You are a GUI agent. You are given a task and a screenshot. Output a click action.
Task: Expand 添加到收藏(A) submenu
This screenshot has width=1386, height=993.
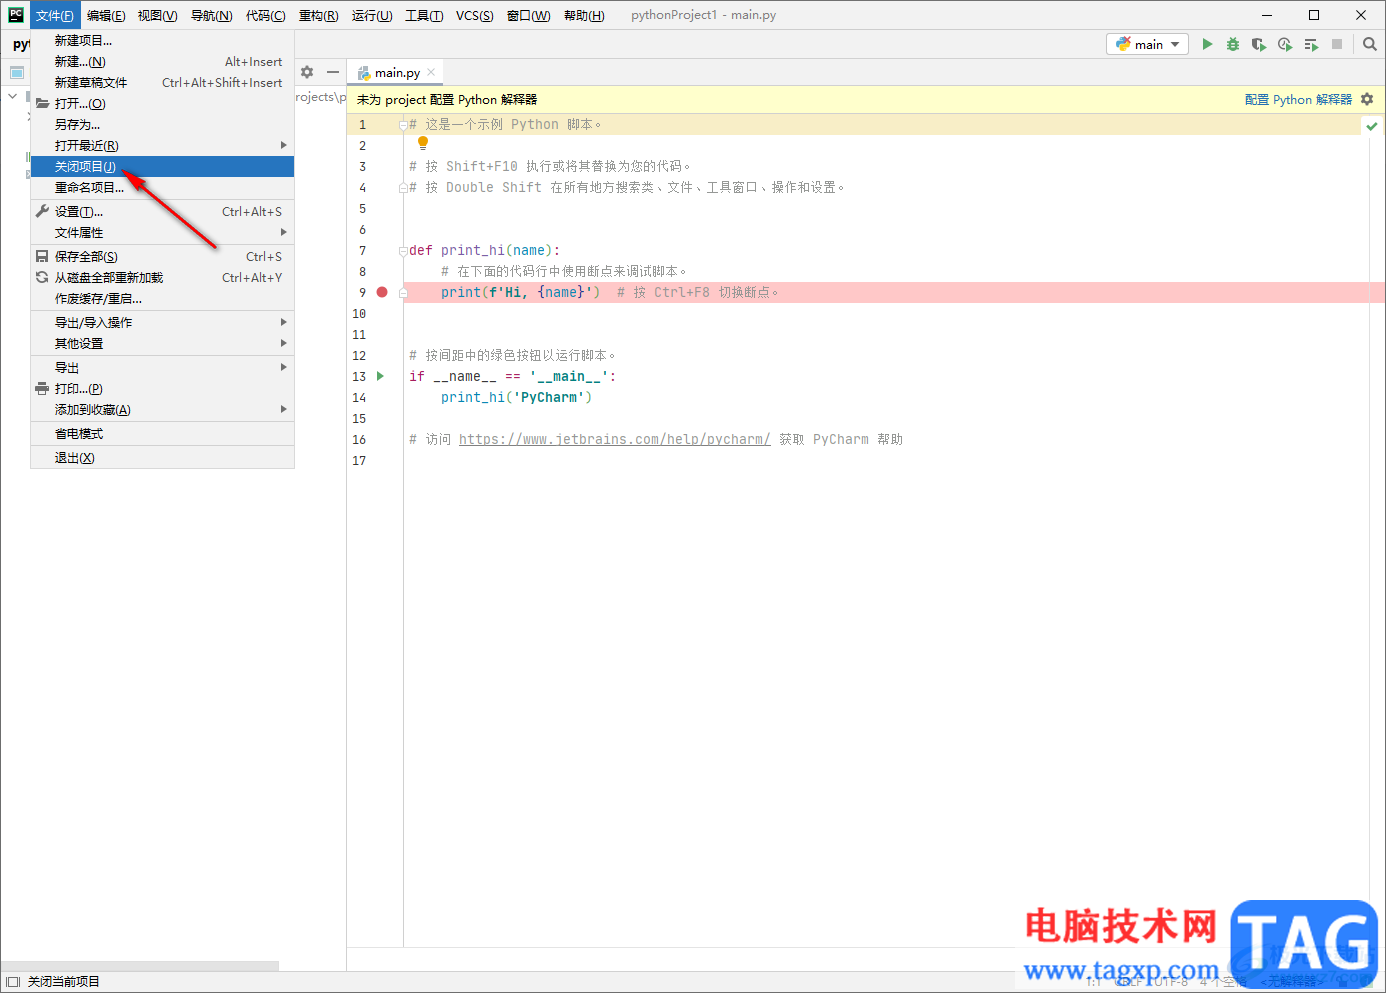pyautogui.click(x=162, y=409)
